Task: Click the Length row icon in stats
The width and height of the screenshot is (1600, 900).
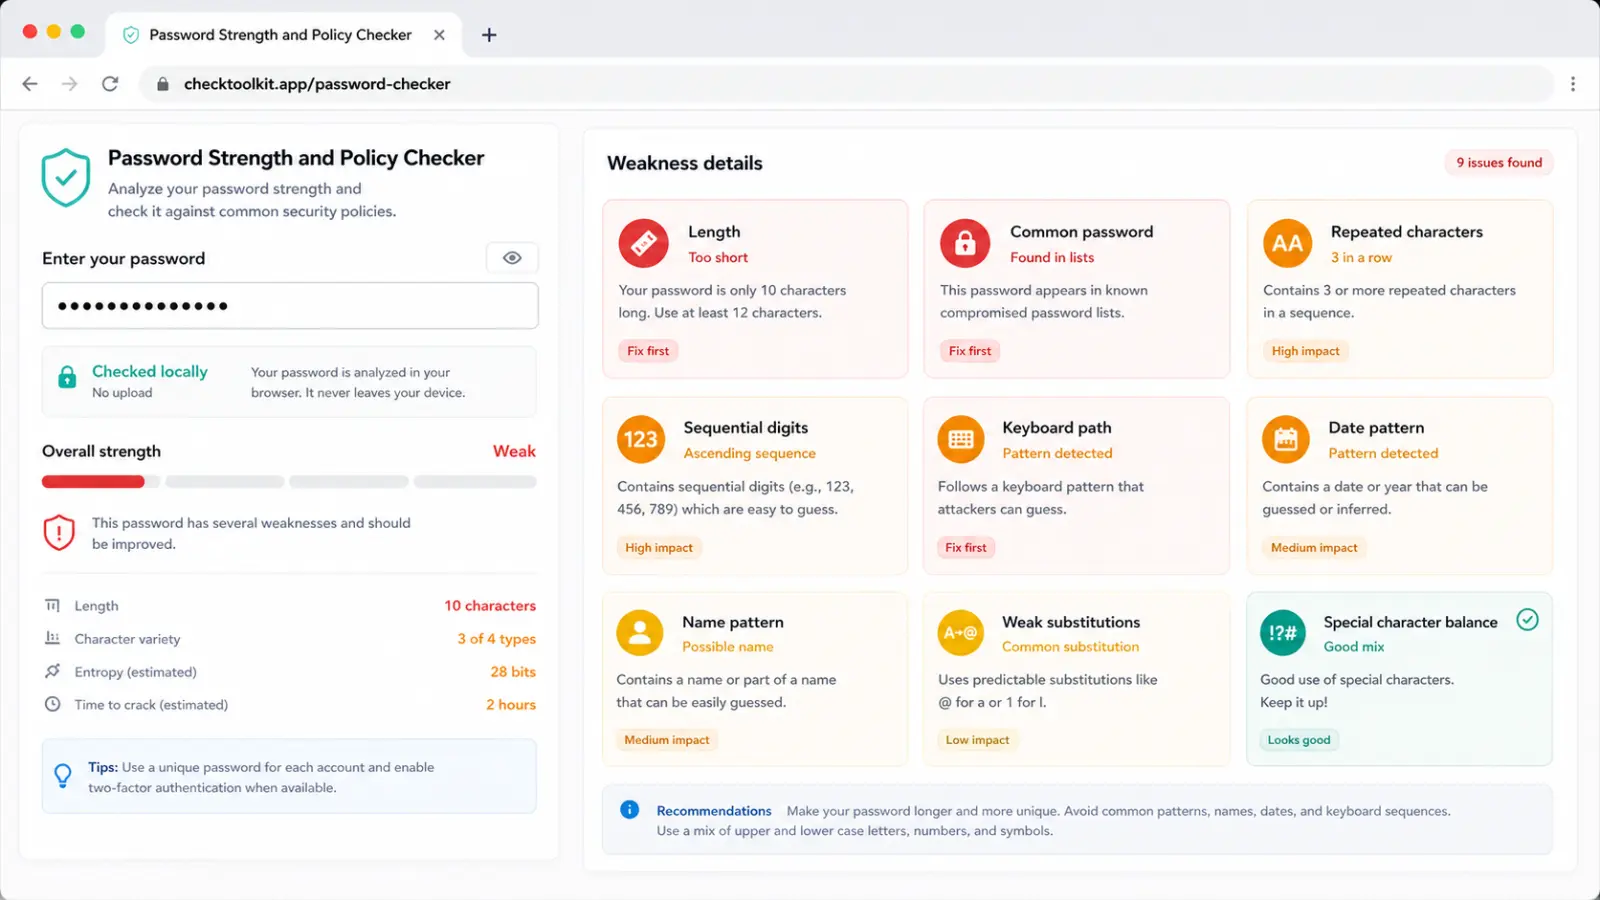Action: pos(53,605)
